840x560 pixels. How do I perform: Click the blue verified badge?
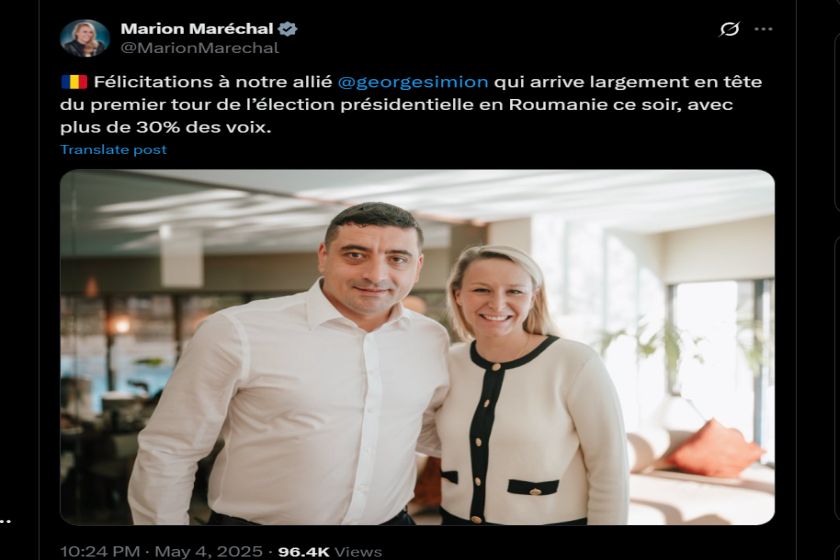[288, 29]
